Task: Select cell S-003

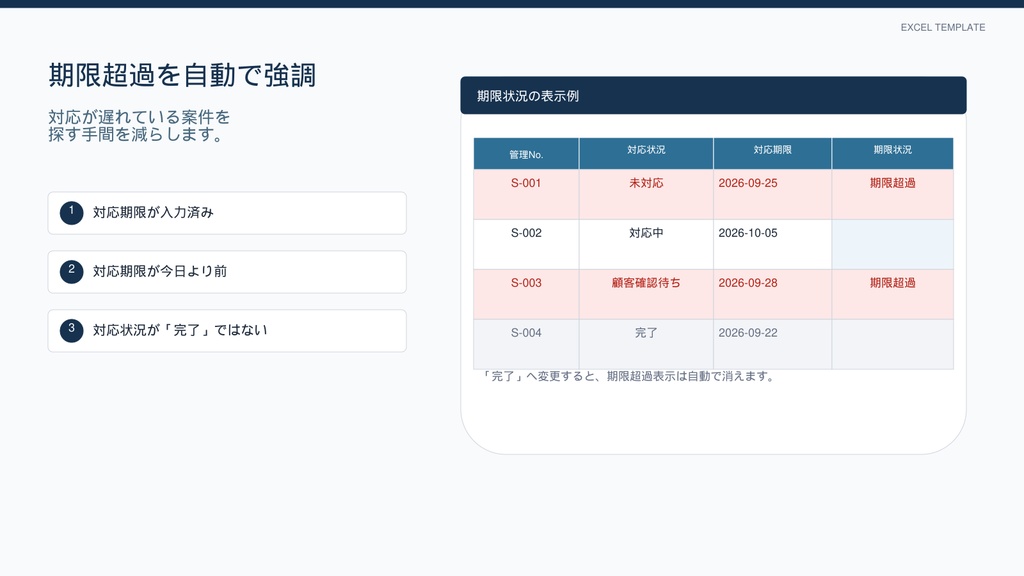Action: pos(526,295)
